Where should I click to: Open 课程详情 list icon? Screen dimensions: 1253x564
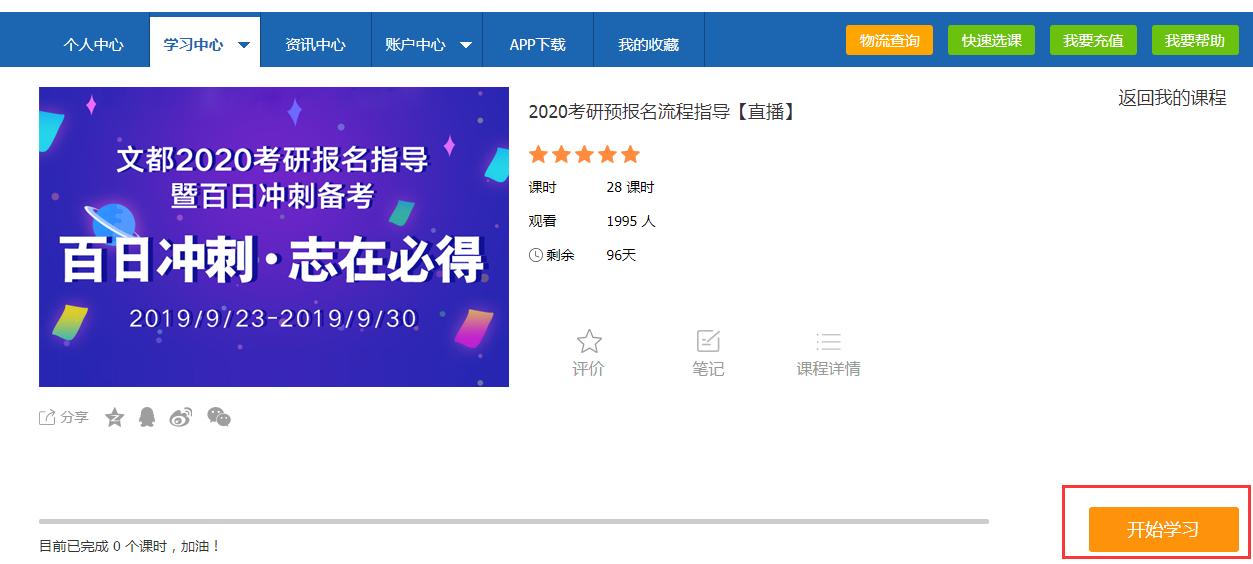(828, 342)
